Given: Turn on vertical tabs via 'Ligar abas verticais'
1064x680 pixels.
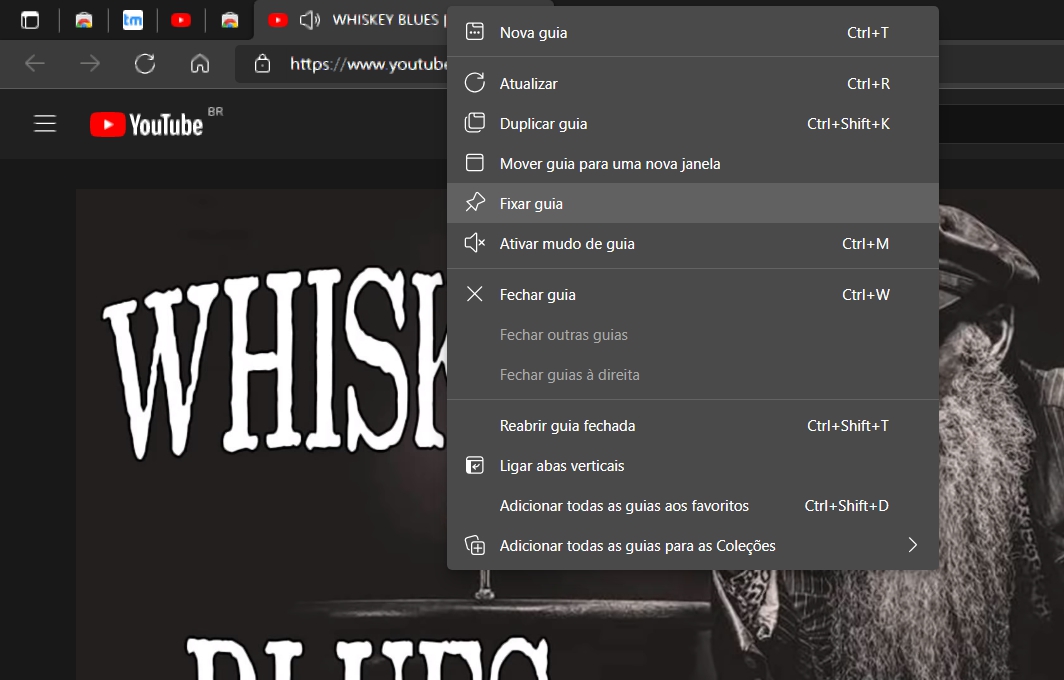Looking at the screenshot, I should coord(693,466).
